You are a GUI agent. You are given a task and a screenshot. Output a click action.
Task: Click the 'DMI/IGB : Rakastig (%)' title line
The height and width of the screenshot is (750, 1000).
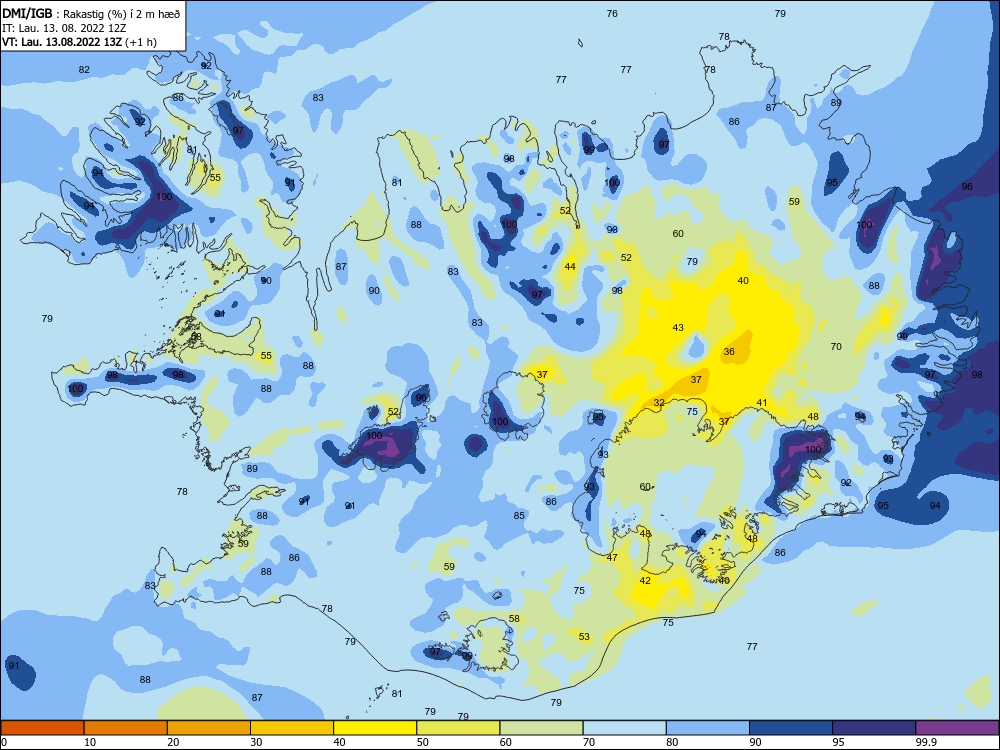92,14
